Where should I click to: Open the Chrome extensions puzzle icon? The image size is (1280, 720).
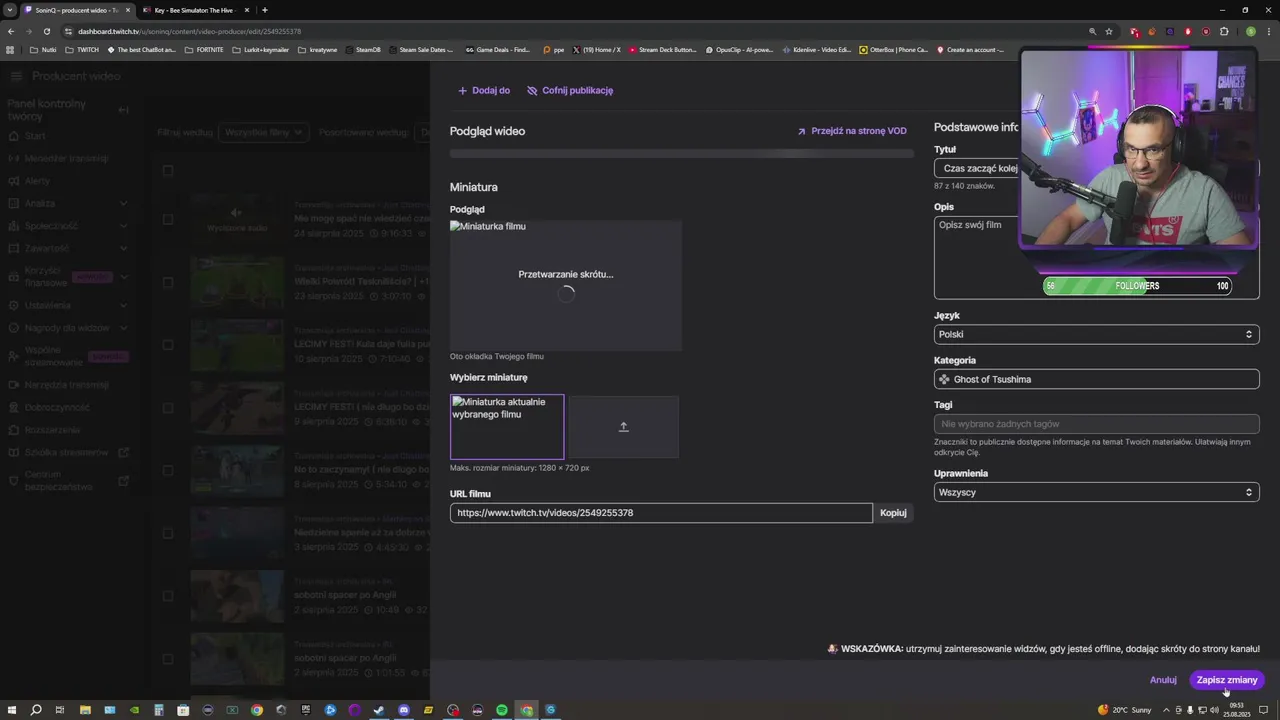click(x=1224, y=31)
